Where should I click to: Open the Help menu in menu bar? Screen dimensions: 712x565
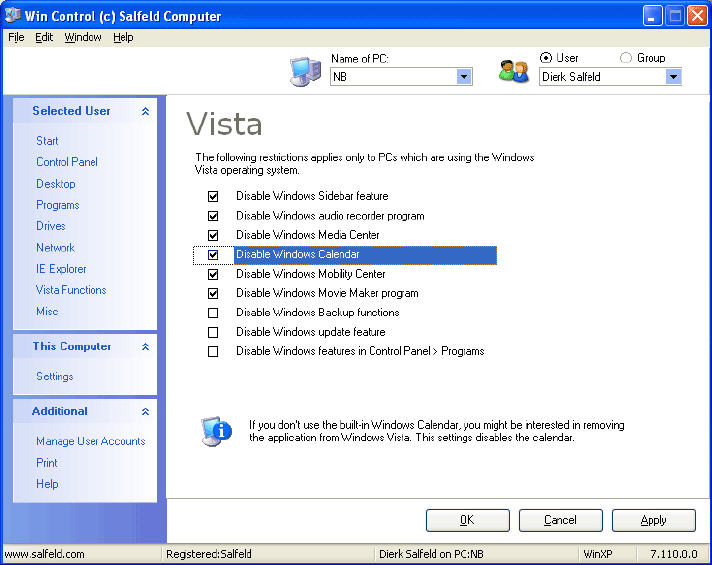tap(123, 37)
